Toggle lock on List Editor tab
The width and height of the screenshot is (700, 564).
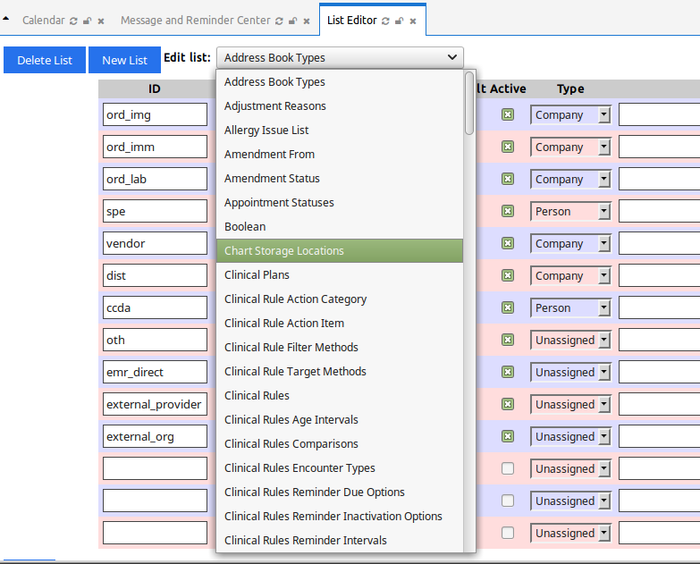tap(400, 21)
